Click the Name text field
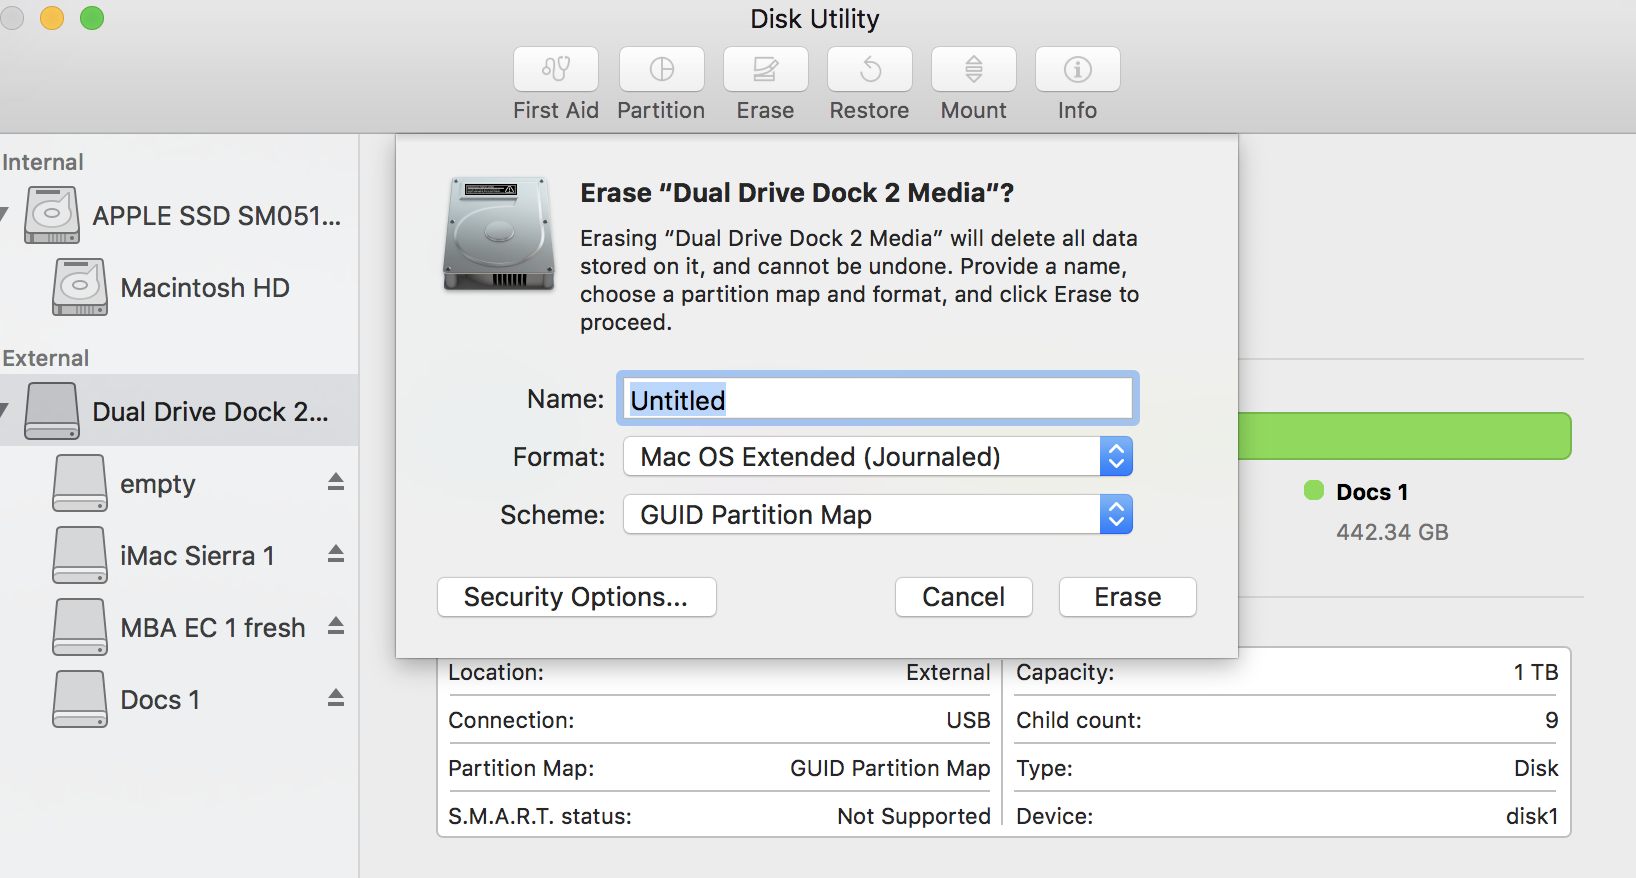Viewport: 1636px width, 878px height. (877, 400)
